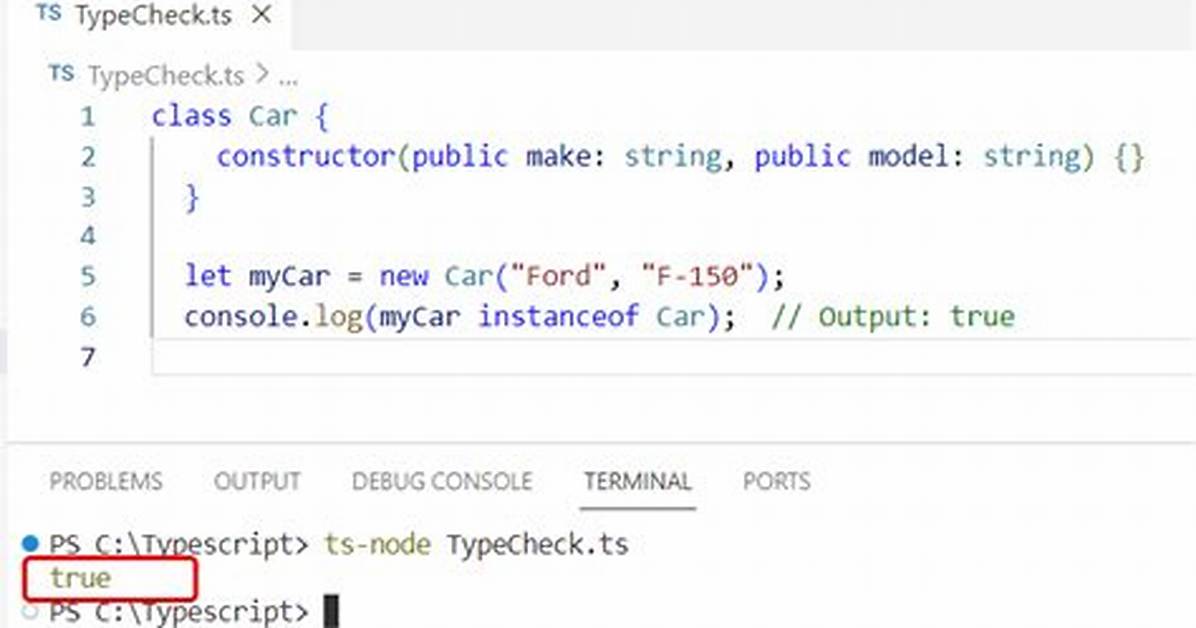The image size is (1196, 628).
Task: Click line number 6 in the gutter
Action: click(x=88, y=316)
